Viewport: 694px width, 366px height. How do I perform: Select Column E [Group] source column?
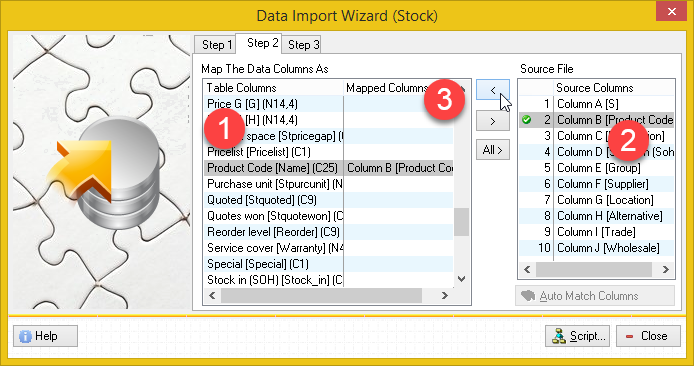(x=596, y=168)
